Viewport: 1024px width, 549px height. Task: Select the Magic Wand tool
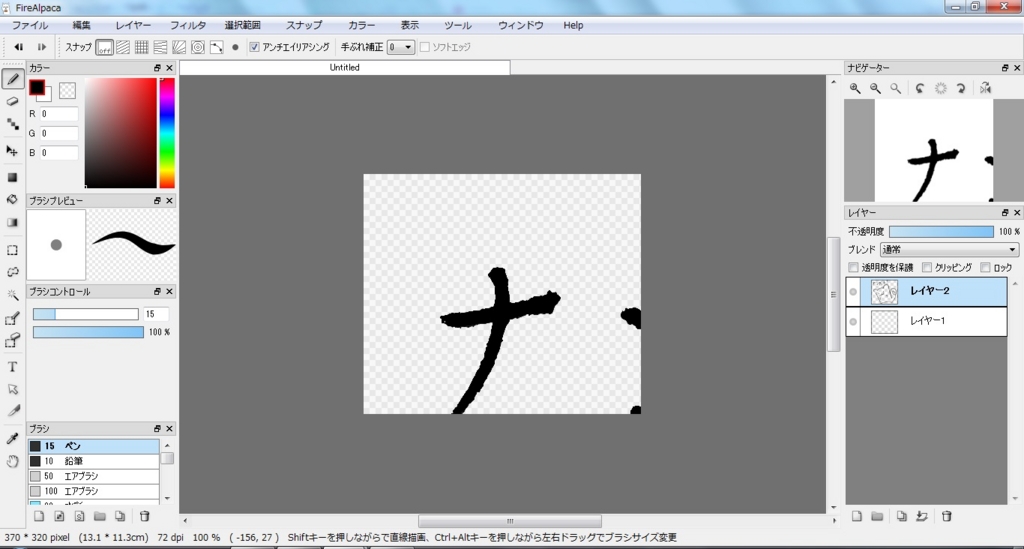(12, 295)
